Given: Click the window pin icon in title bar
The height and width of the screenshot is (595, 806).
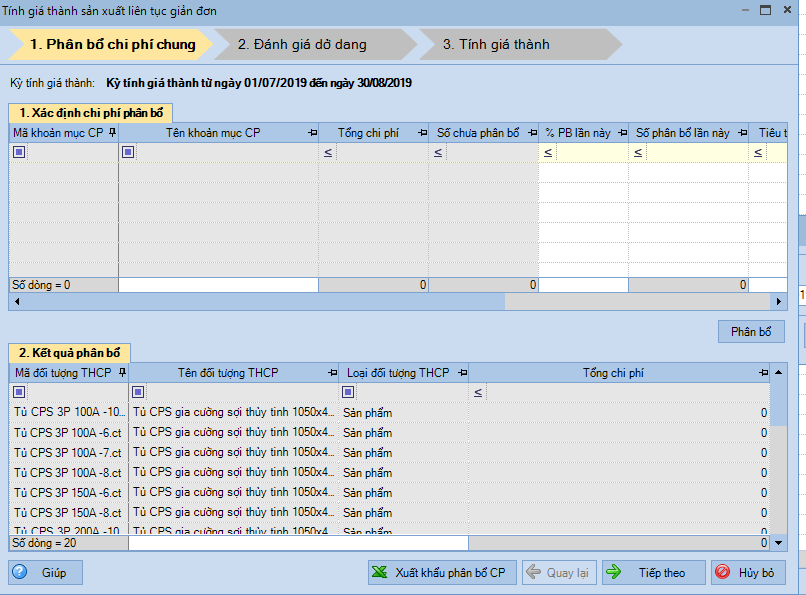Looking at the screenshot, I should point(743,11).
